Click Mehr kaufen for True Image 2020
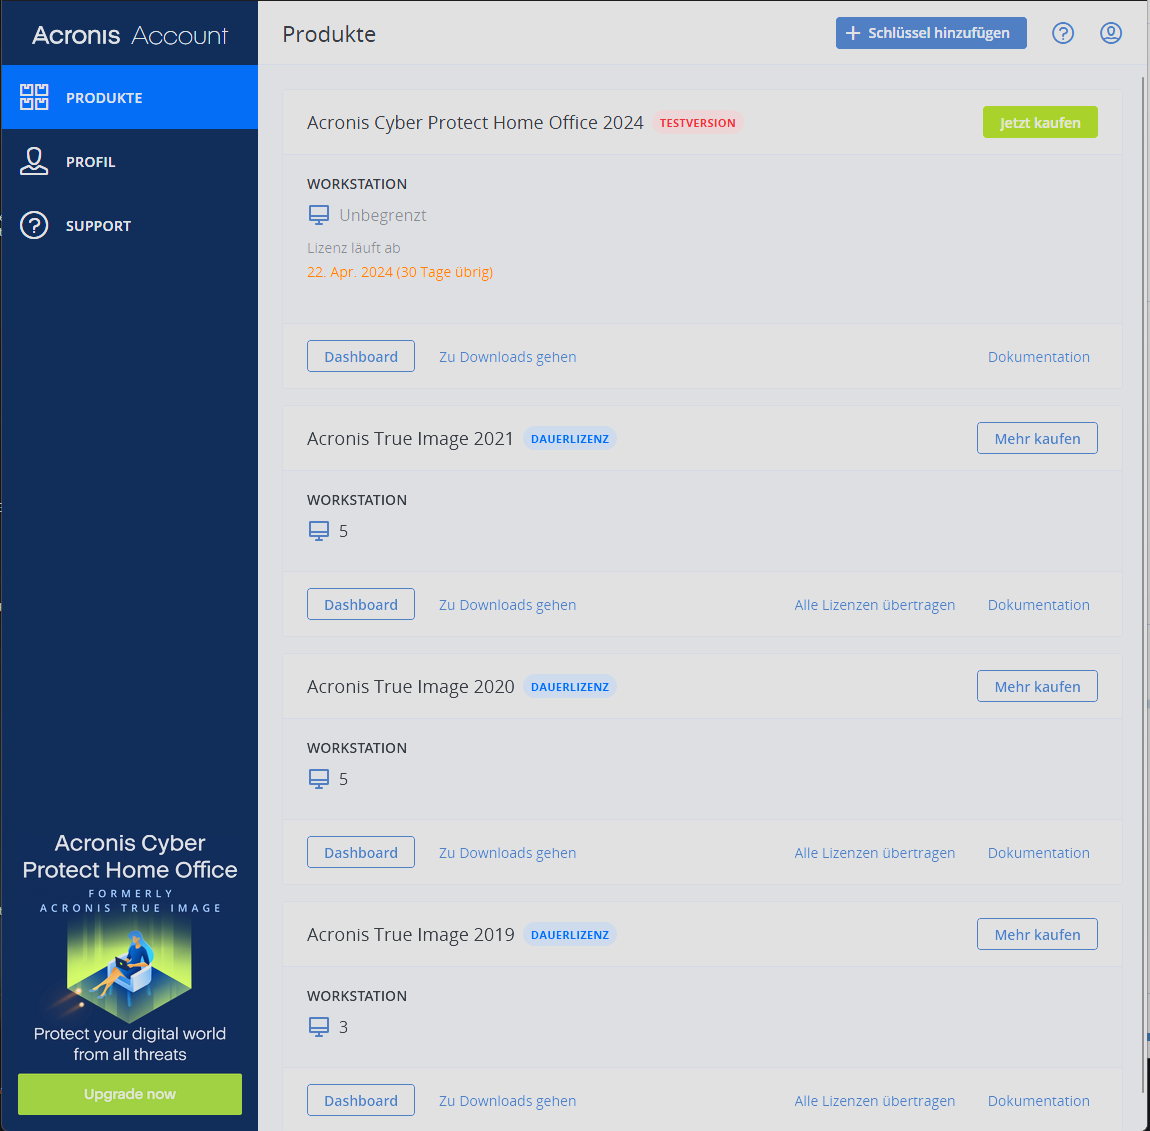1150x1131 pixels. [1037, 687]
